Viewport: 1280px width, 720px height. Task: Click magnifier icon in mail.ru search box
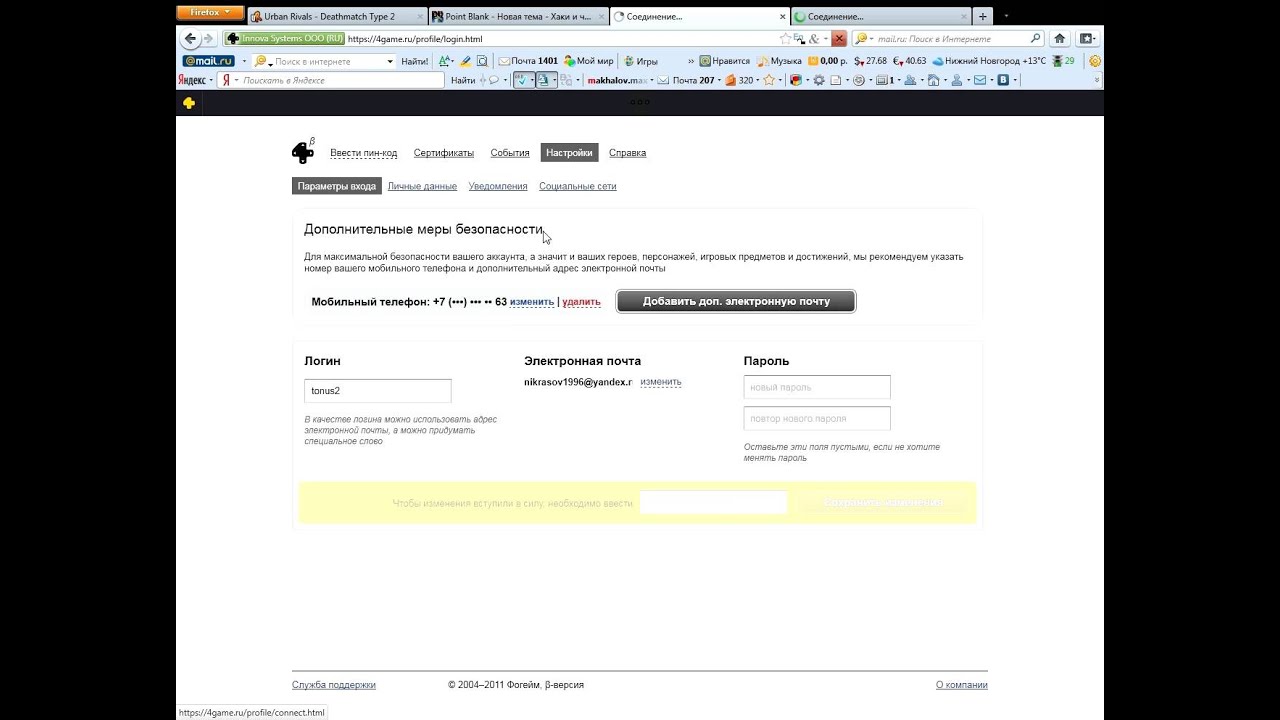[x=1035, y=38]
